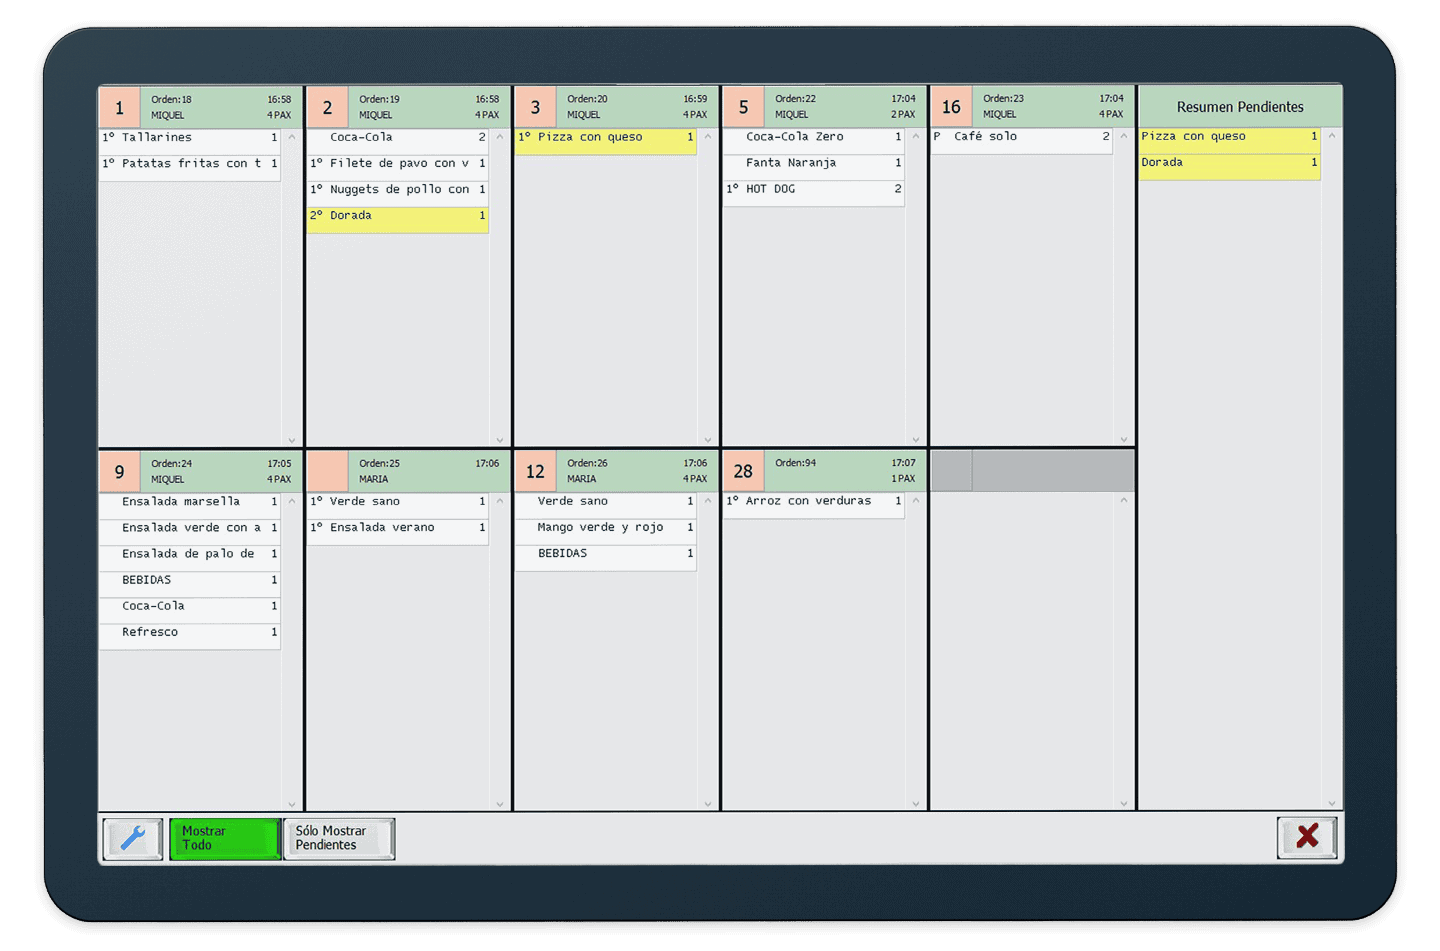Click the Resumen Pendientes panel header
Viewport: 1440px width, 951px height.
[x=1239, y=107]
